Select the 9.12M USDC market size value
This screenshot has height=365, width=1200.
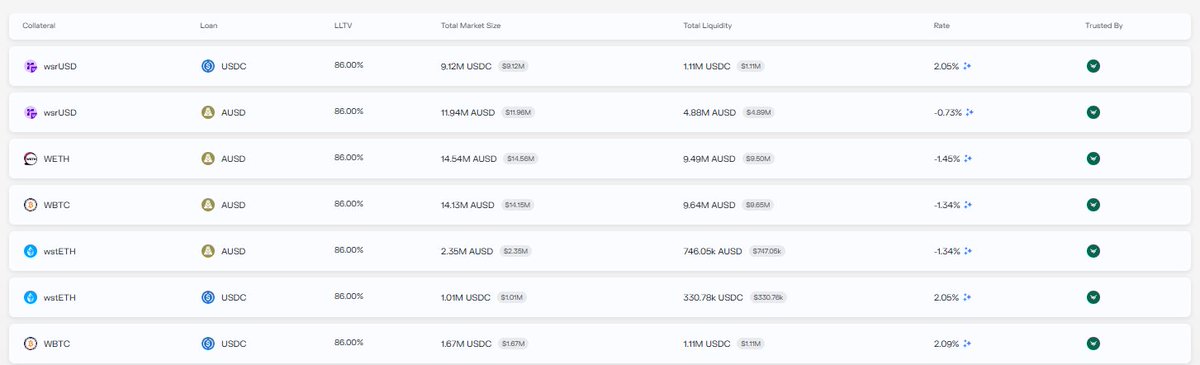(467, 66)
